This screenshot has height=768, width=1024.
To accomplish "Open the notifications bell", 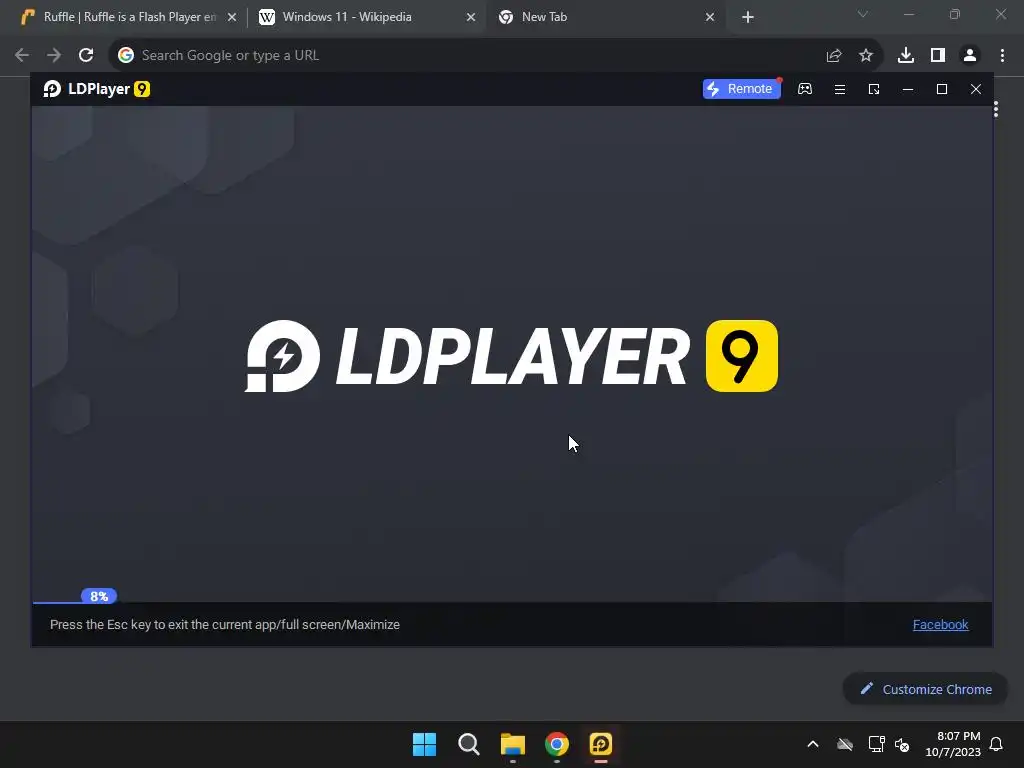I will pyautogui.click(x=996, y=744).
